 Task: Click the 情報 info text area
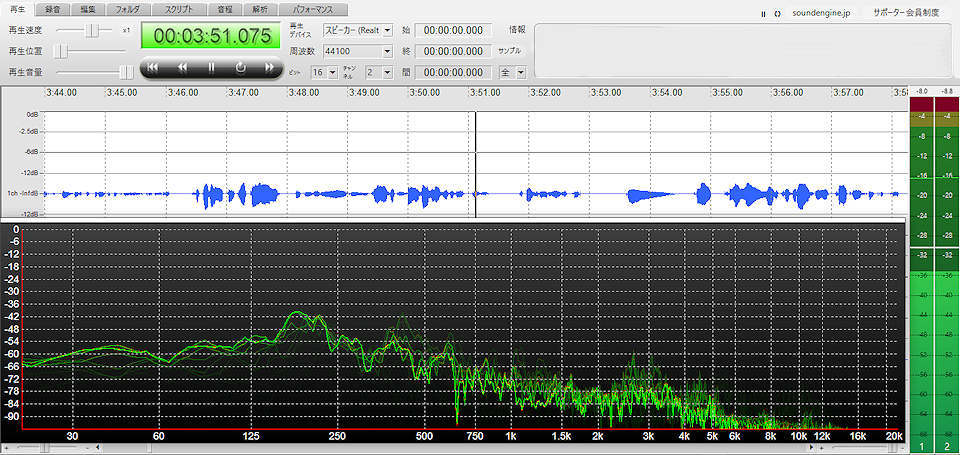[x=742, y=51]
